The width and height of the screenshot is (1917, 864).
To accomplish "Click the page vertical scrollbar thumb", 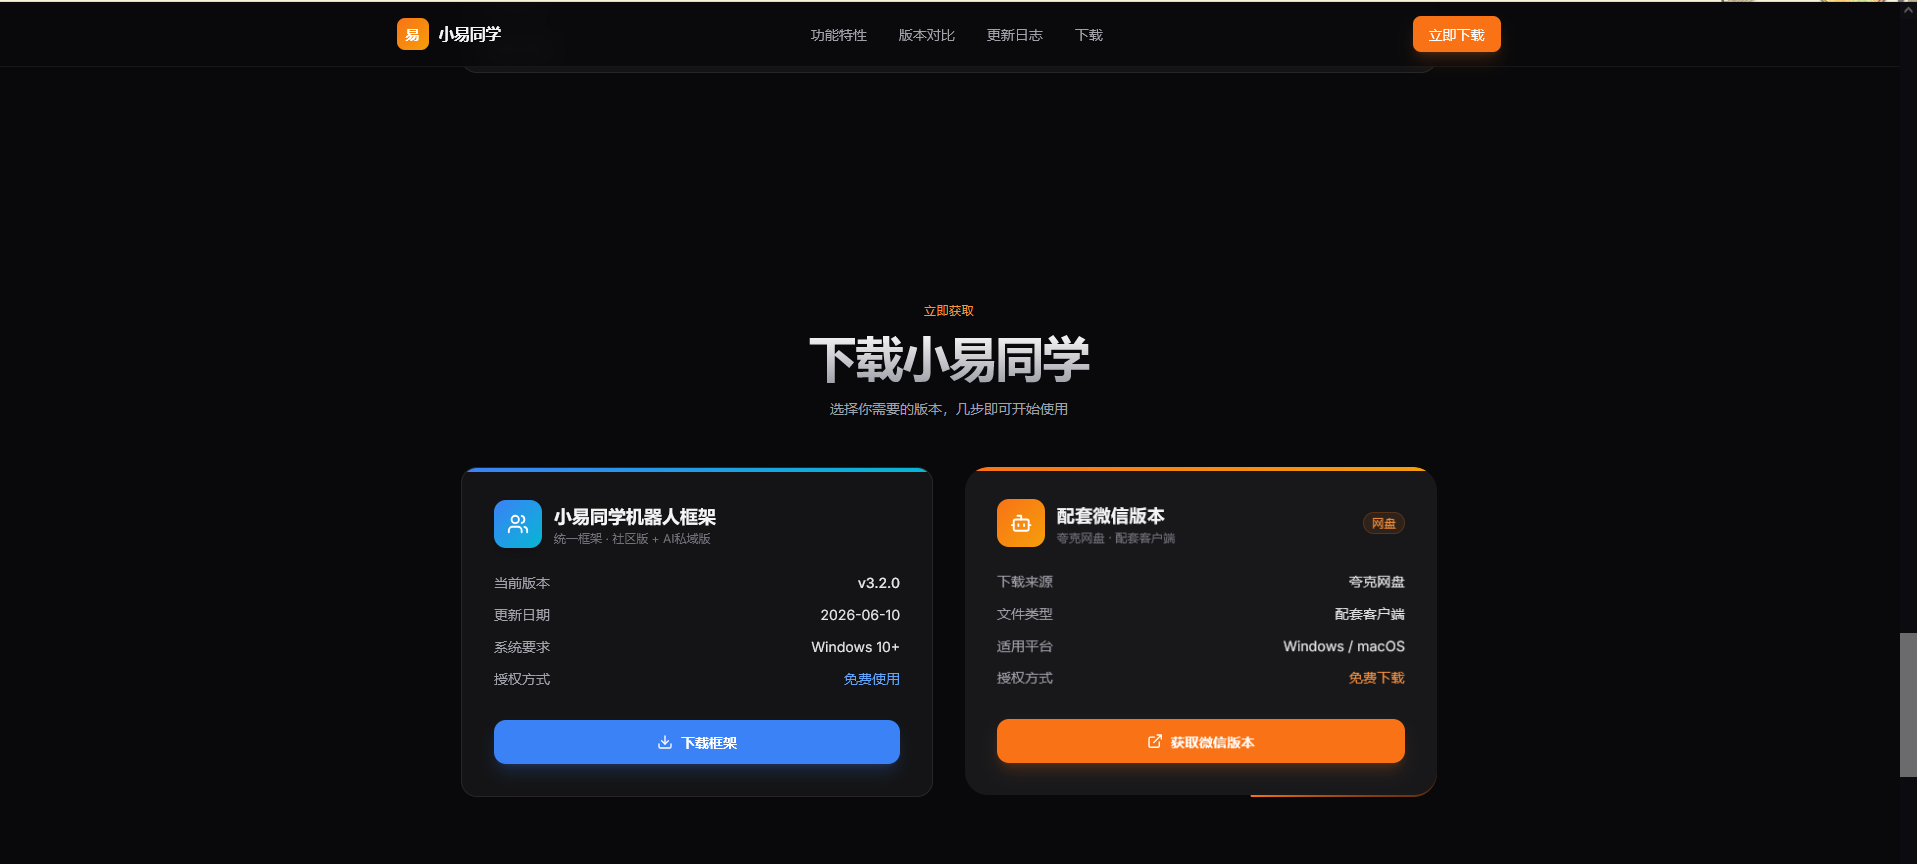I will tap(1908, 705).
